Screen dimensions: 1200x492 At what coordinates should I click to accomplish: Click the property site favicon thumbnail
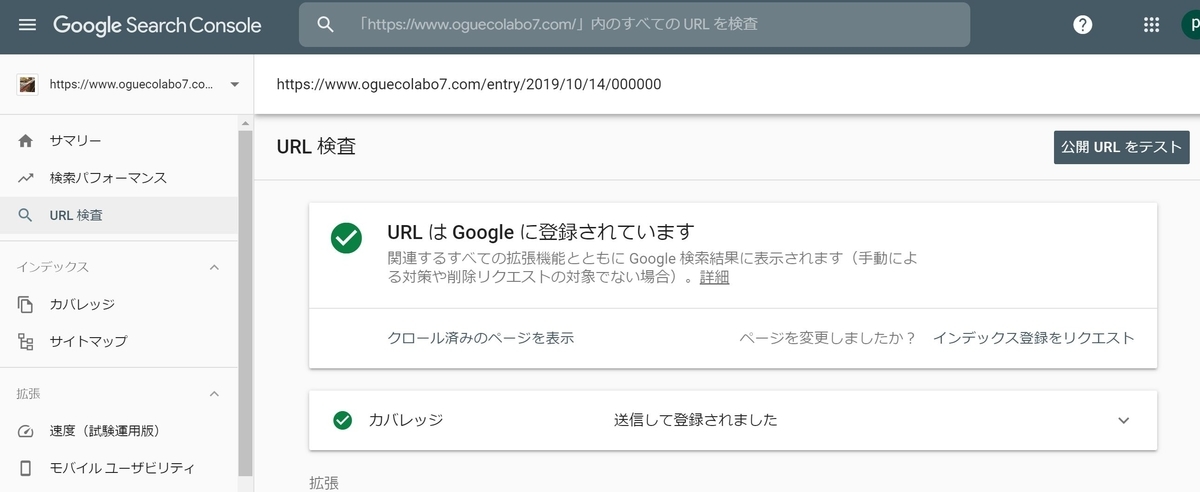(27, 84)
